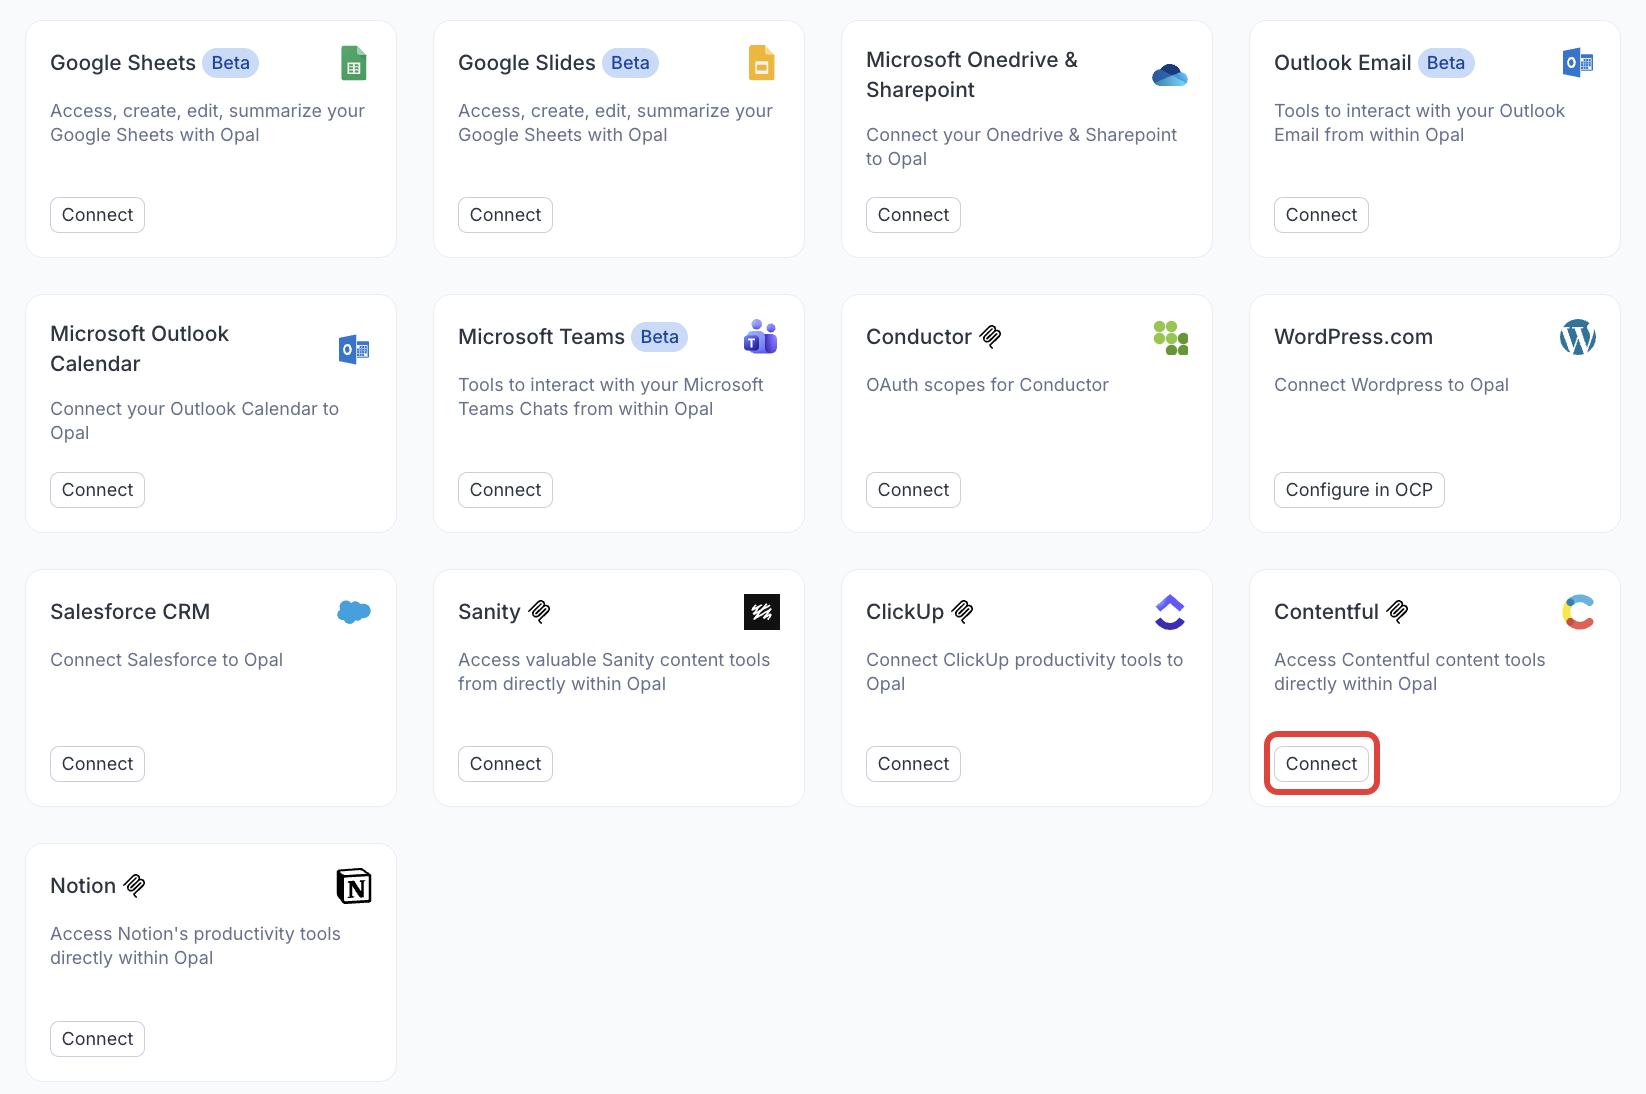1646x1094 pixels.
Task: Connect Microsoft Outlook Calendar
Action: tap(98, 490)
